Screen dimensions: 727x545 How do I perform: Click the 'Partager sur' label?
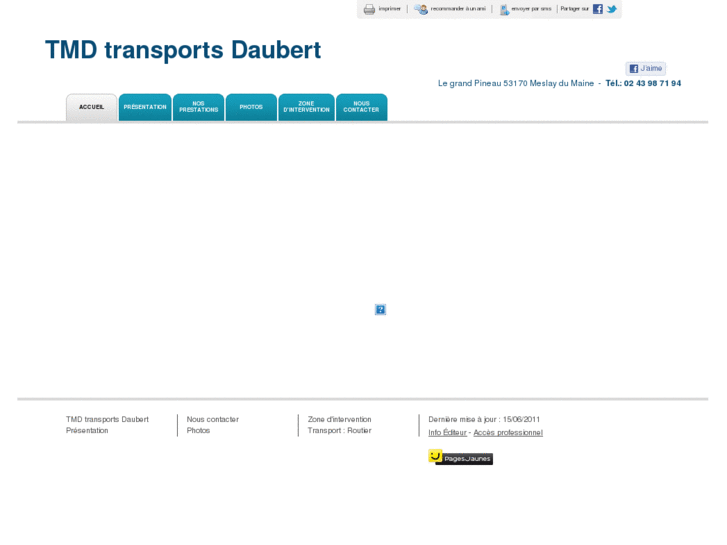(x=574, y=9)
